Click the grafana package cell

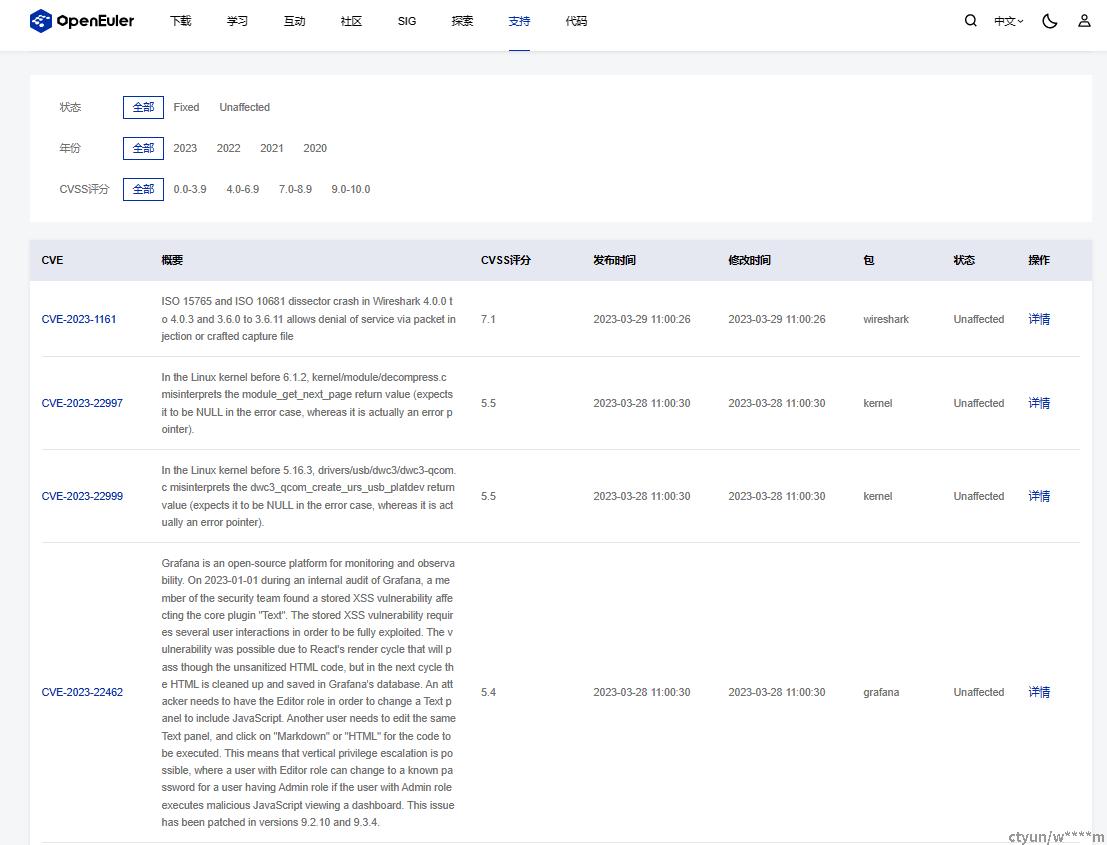(x=881, y=693)
